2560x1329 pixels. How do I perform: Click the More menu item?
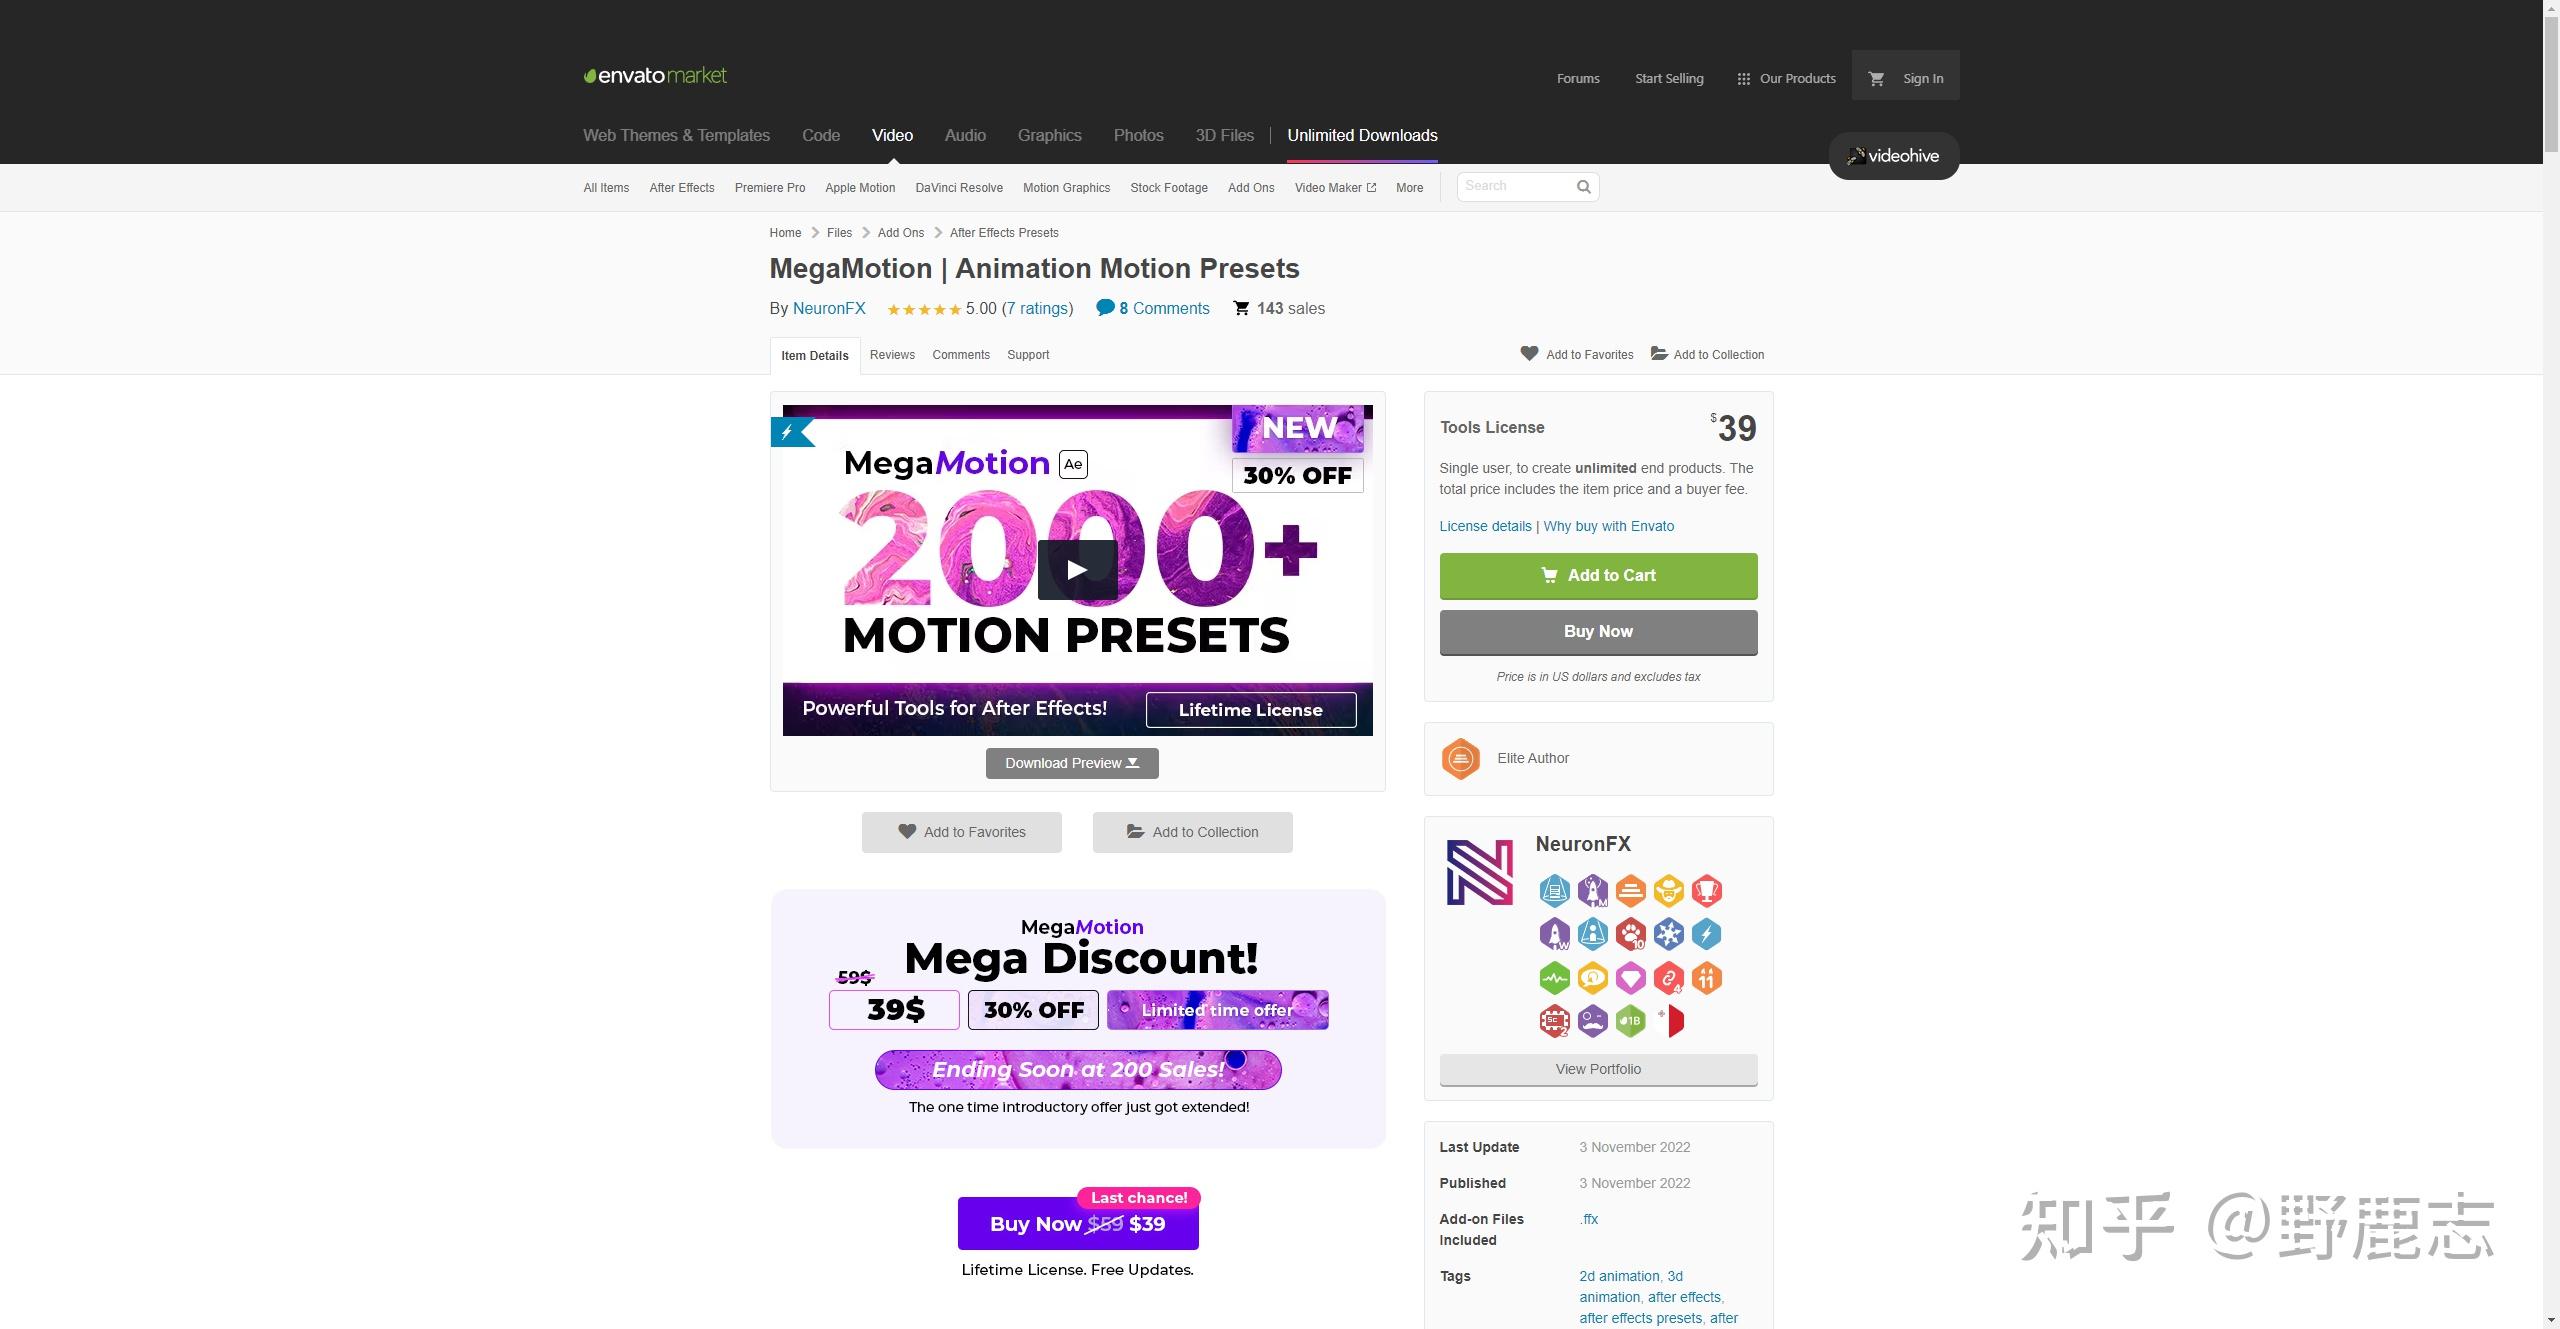click(1409, 186)
